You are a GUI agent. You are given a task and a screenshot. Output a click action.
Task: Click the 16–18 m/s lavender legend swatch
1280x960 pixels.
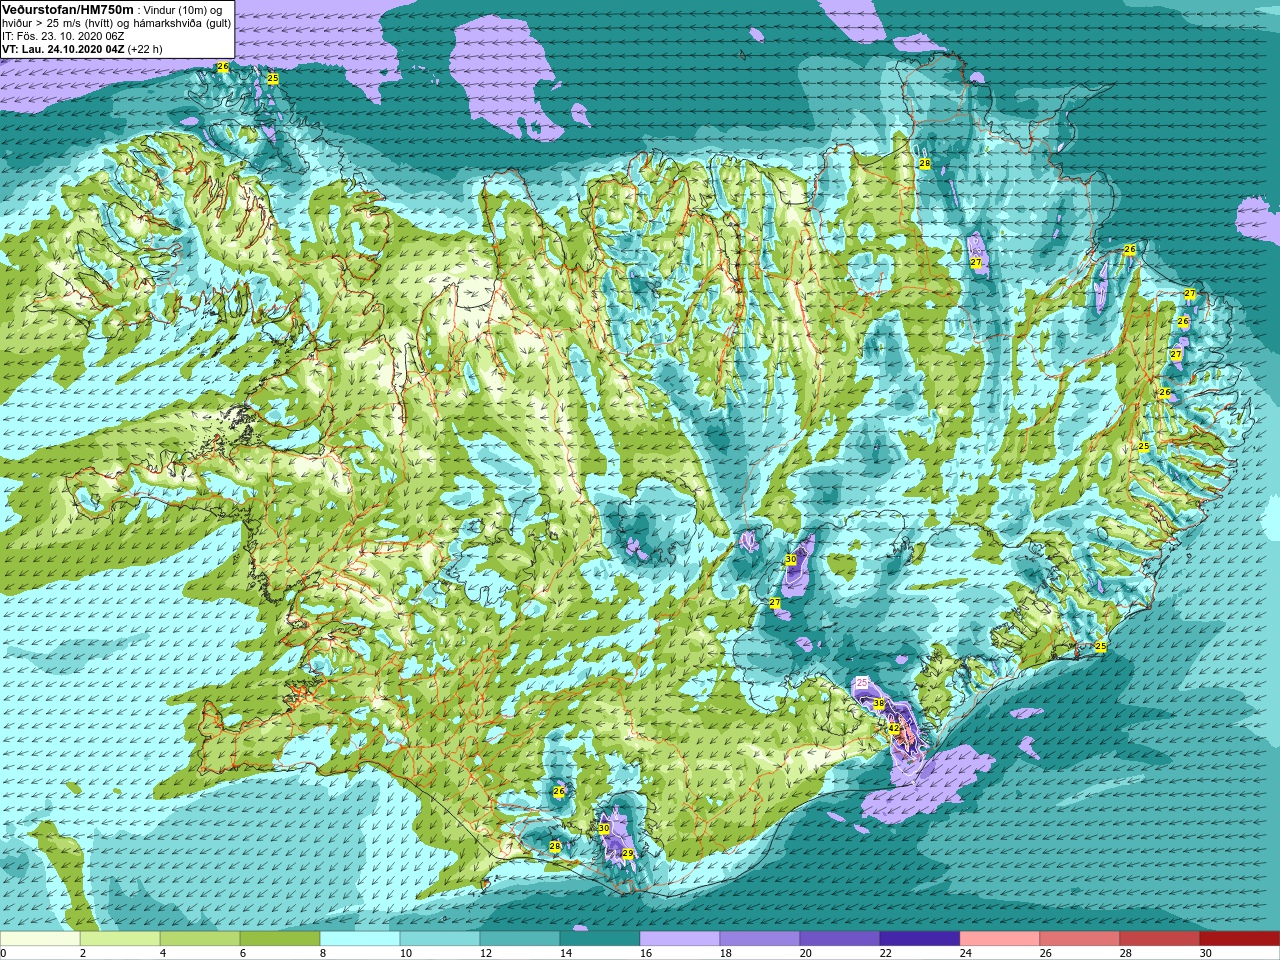[x=680, y=938]
